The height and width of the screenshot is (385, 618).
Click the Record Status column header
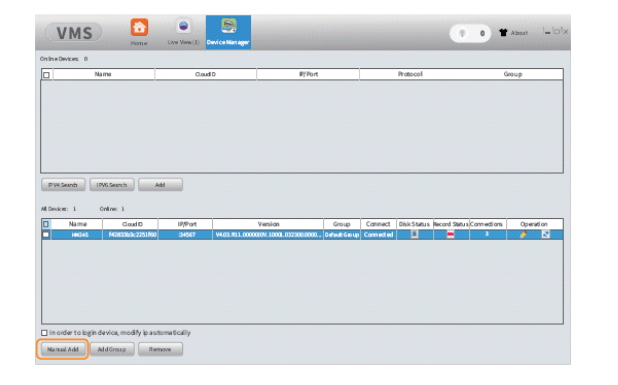click(451, 224)
